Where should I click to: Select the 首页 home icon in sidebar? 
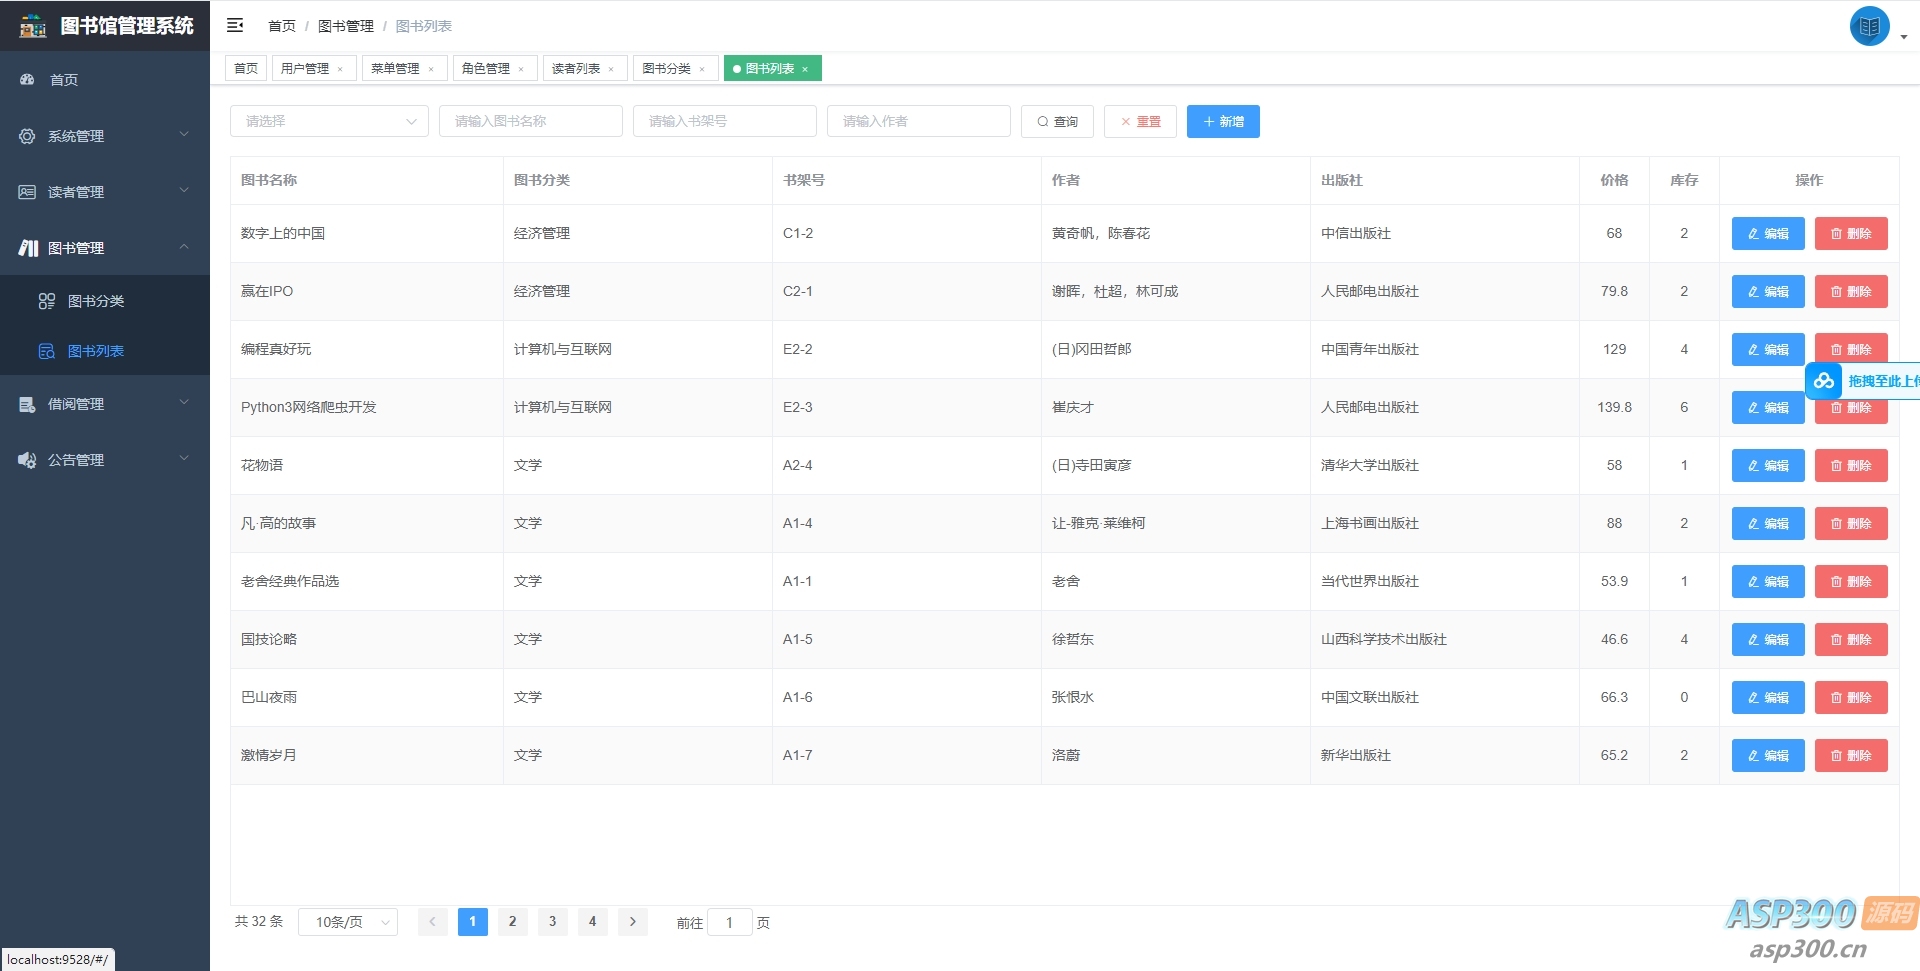click(26, 79)
